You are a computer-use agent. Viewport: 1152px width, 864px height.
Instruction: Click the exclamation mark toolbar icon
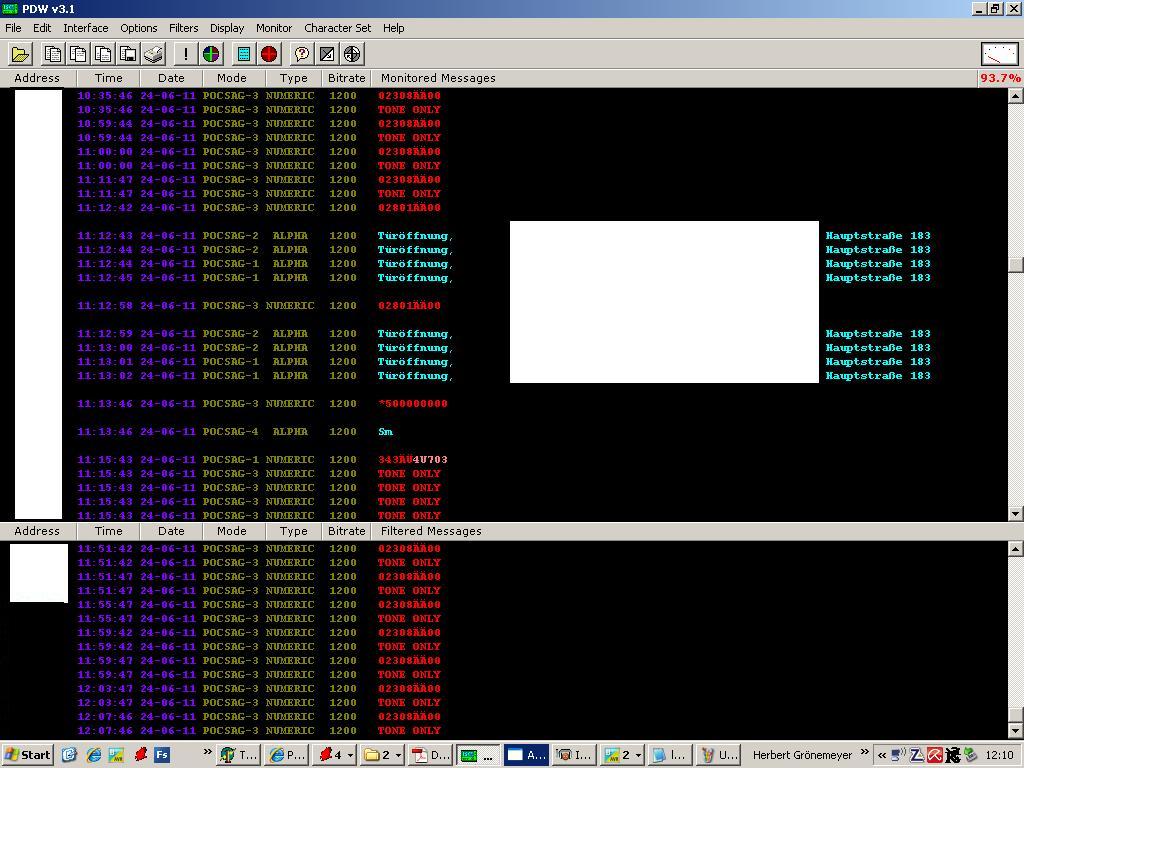click(x=185, y=54)
